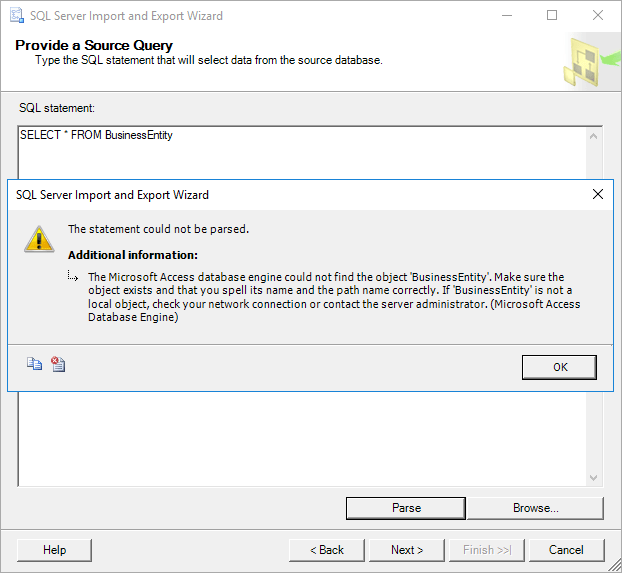The height and width of the screenshot is (573, 622).
Task: Show error technical details icon
Action: pos(58,364)
